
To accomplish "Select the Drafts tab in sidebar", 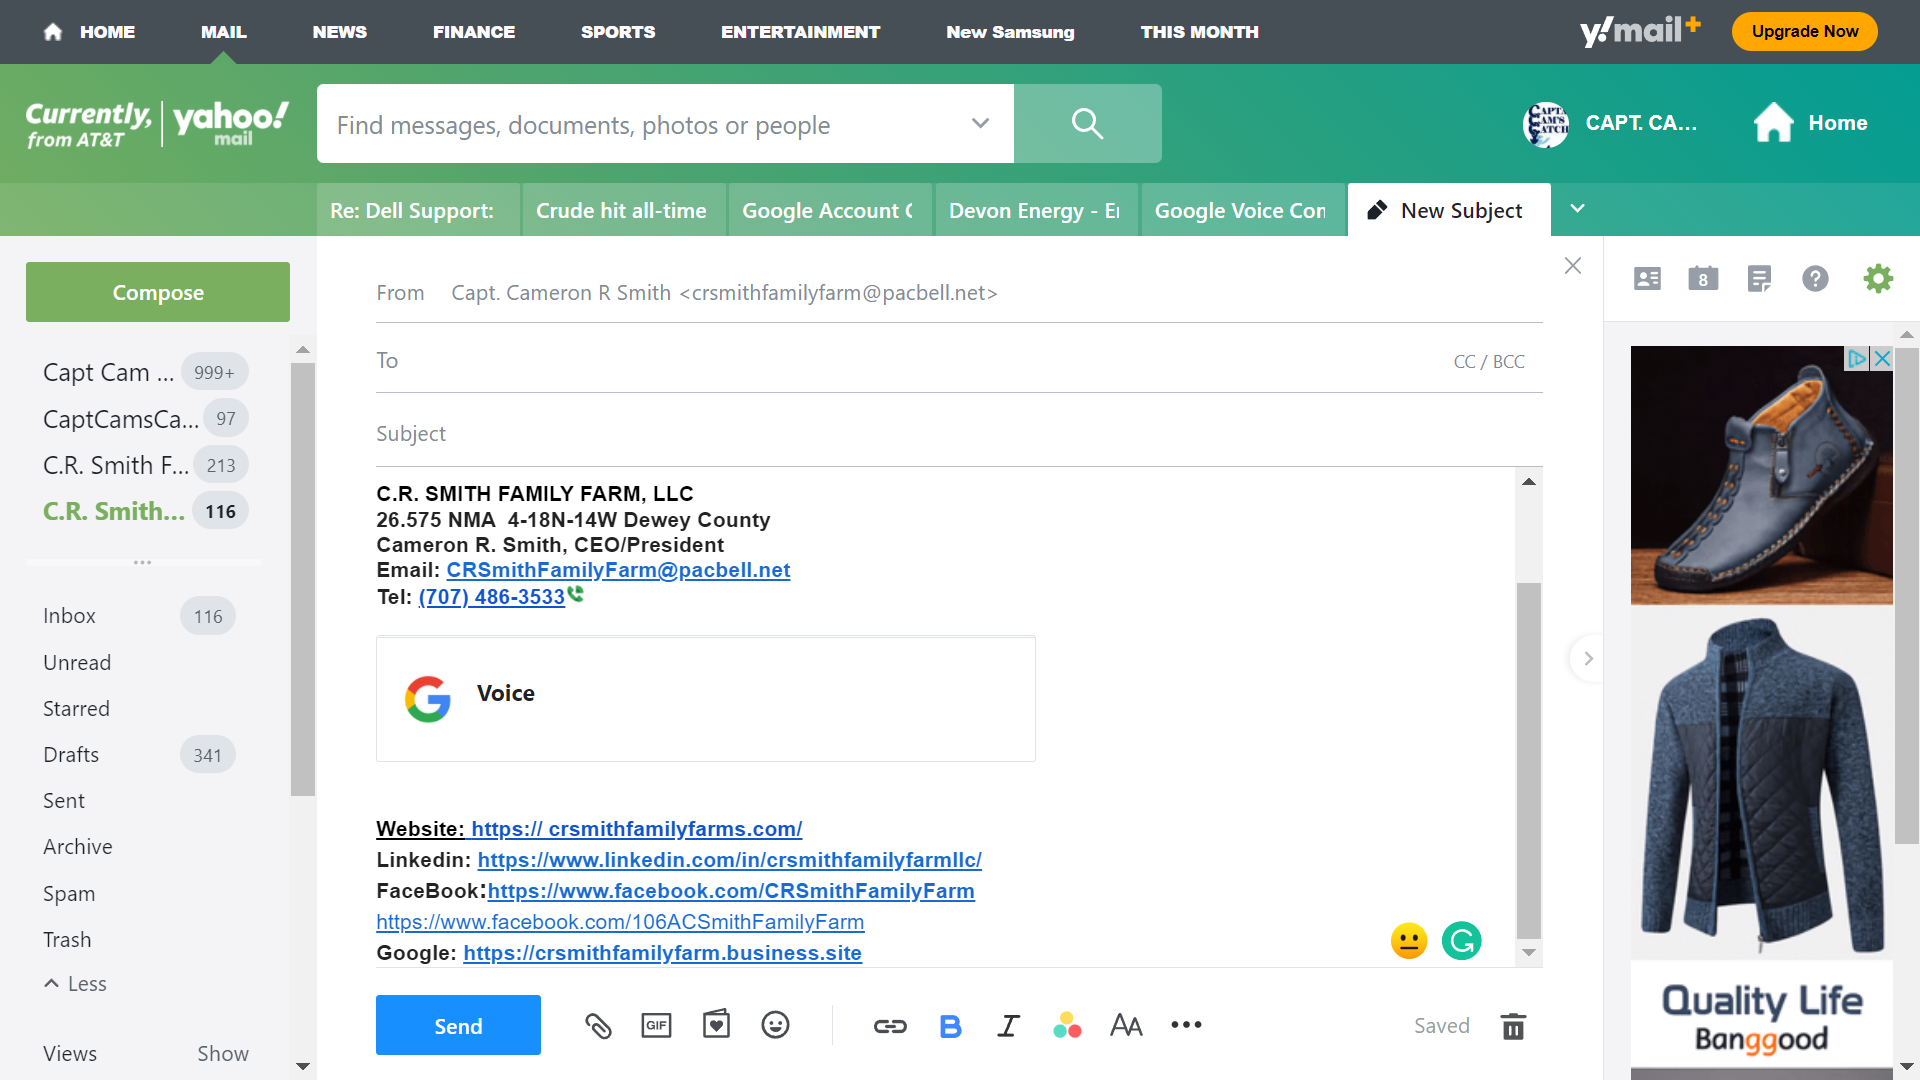I will point(71,754).
